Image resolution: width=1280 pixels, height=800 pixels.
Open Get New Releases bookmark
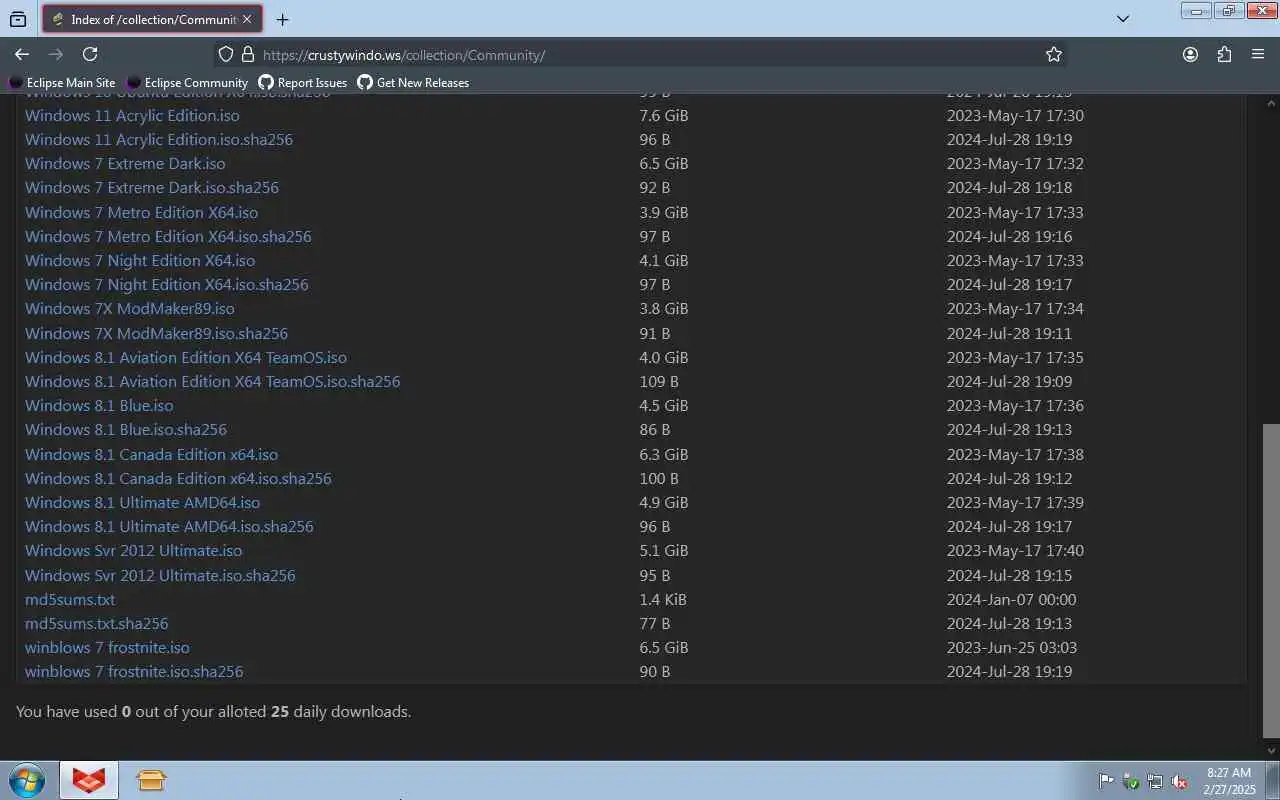[413, 83]
